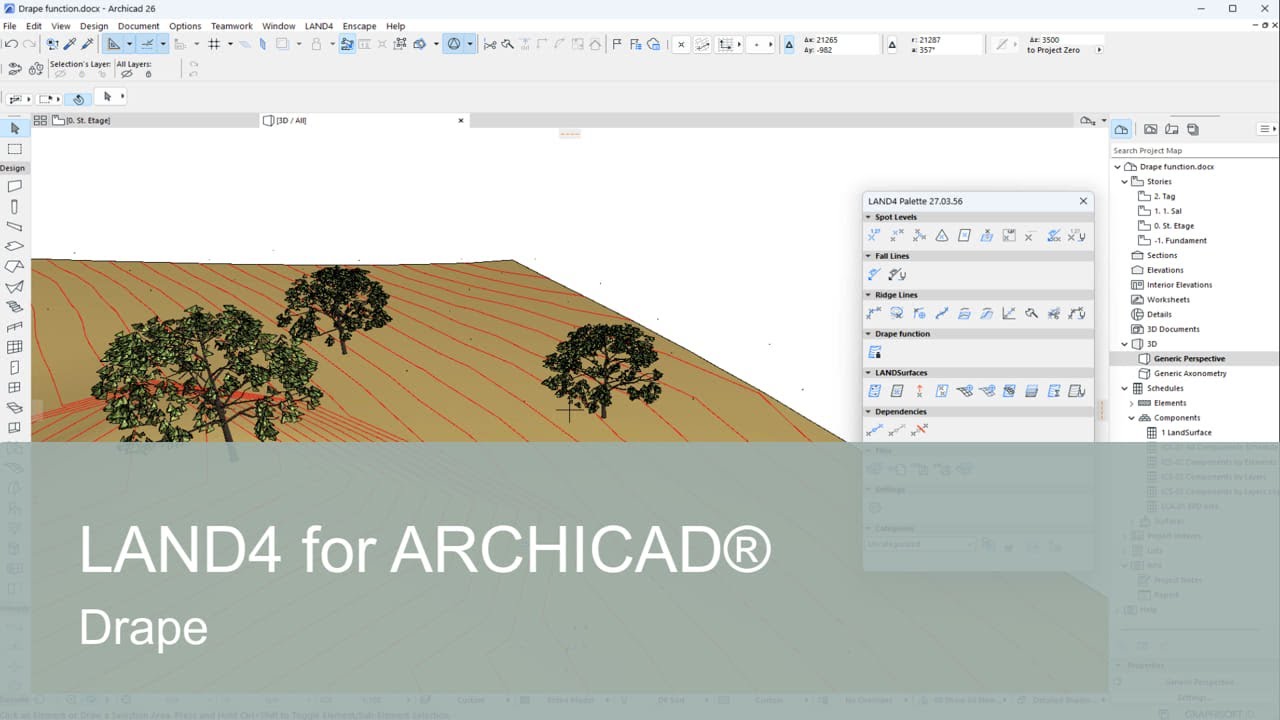
Task: Select Generic Axonometry in Project Map
Action: [1189, 373]
